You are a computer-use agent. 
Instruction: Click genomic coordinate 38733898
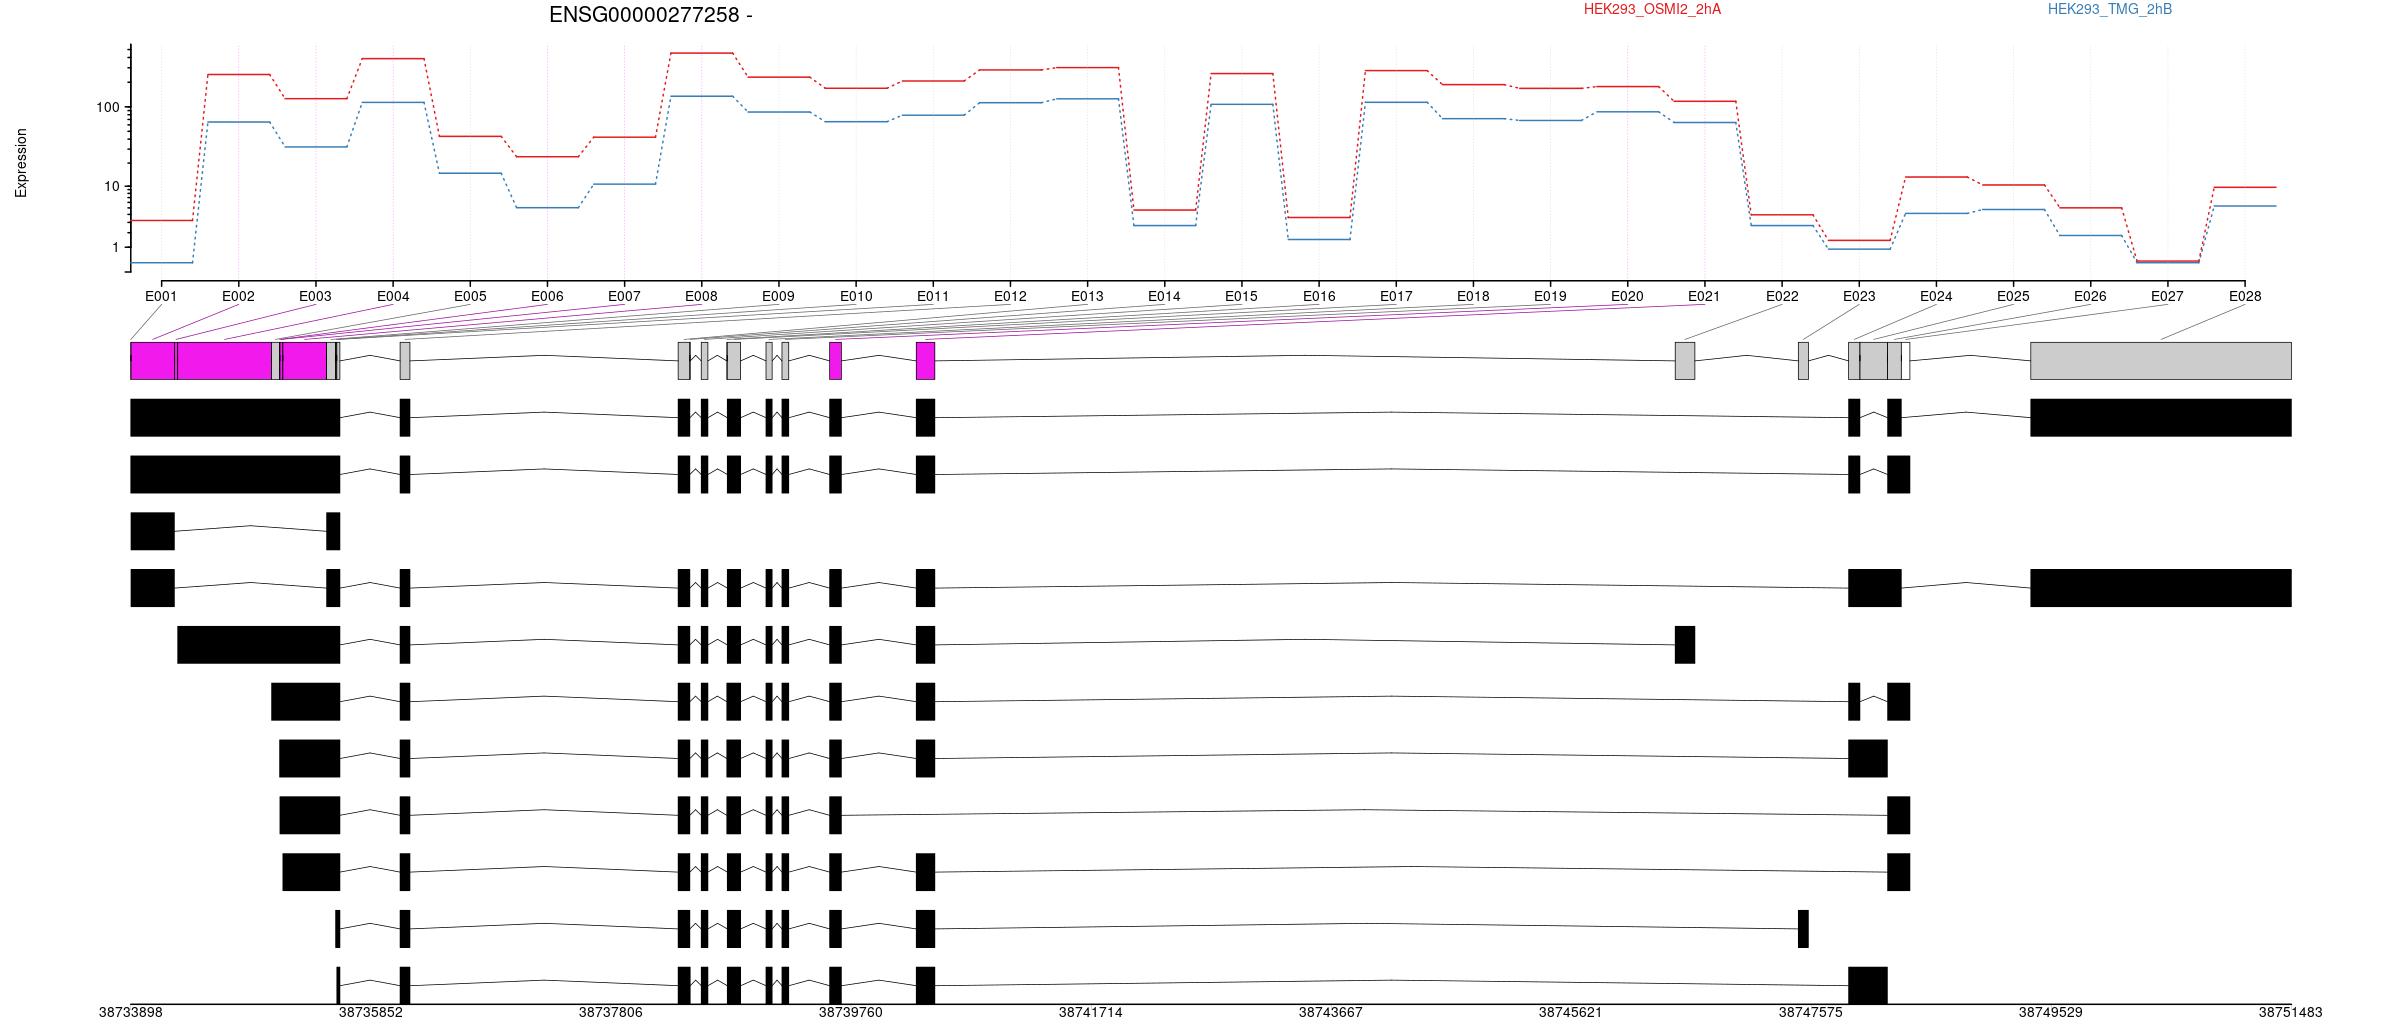point(131,1012)
